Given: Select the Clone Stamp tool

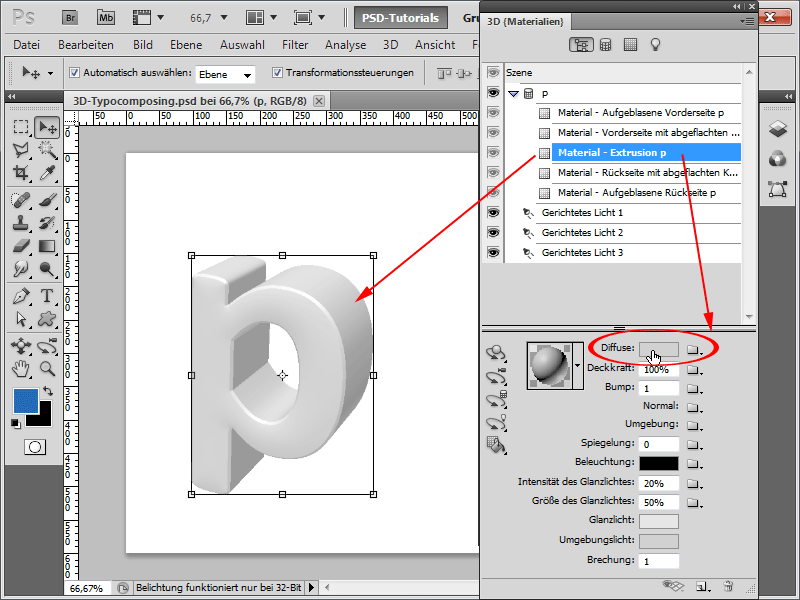Looking at the screenshot, I should point(20,223).
